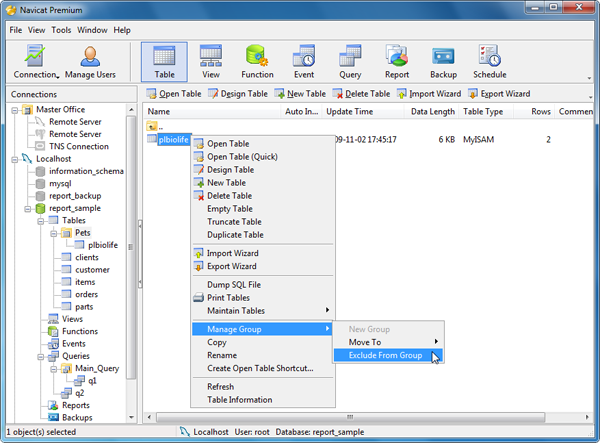Open the Tools menu
The image size is (600, 443).
(61, 30)
